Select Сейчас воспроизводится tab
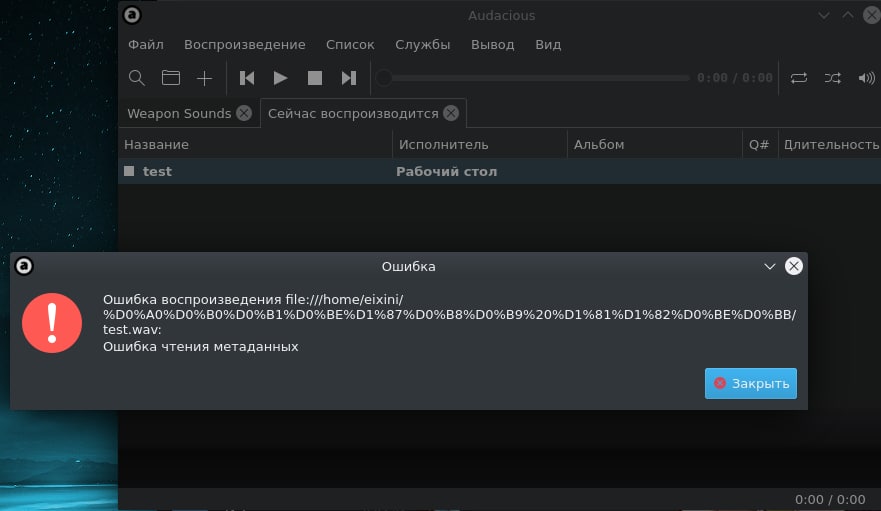This screenshot has width=881, height=511. [x=353, y=114]
